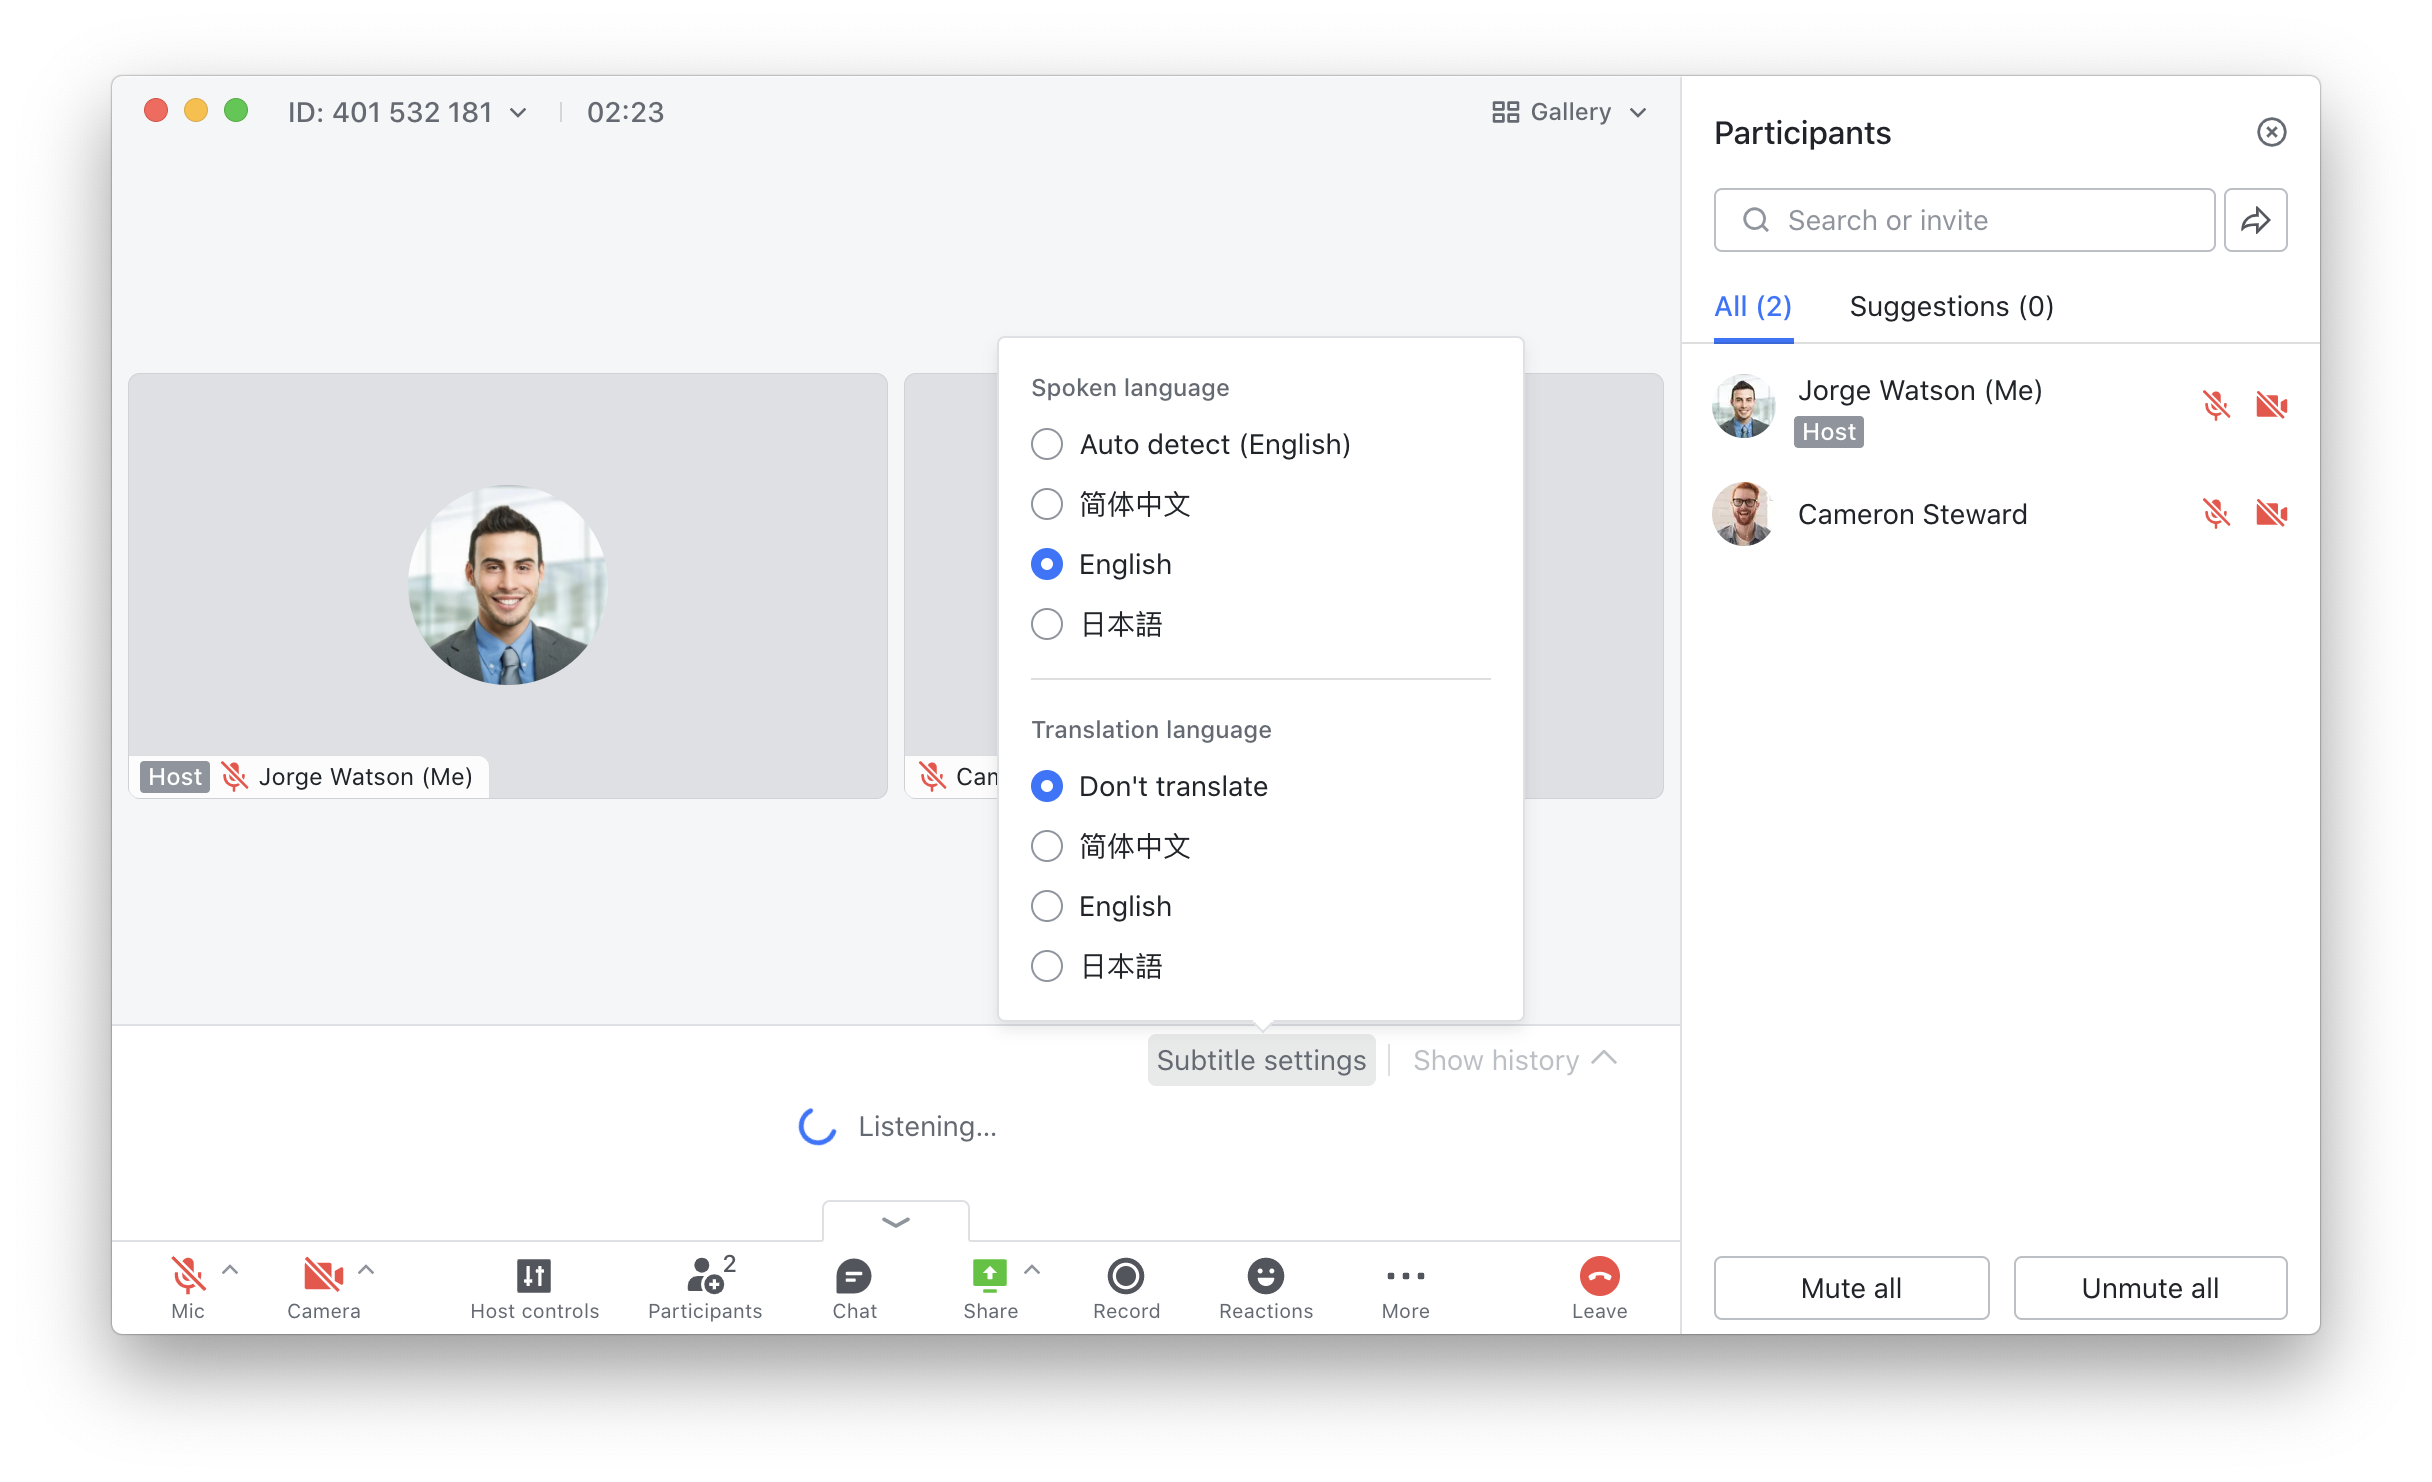This screenshot has height=1482, width=2432.
Task: Click the Unmute all button
Action: 2150,1288
